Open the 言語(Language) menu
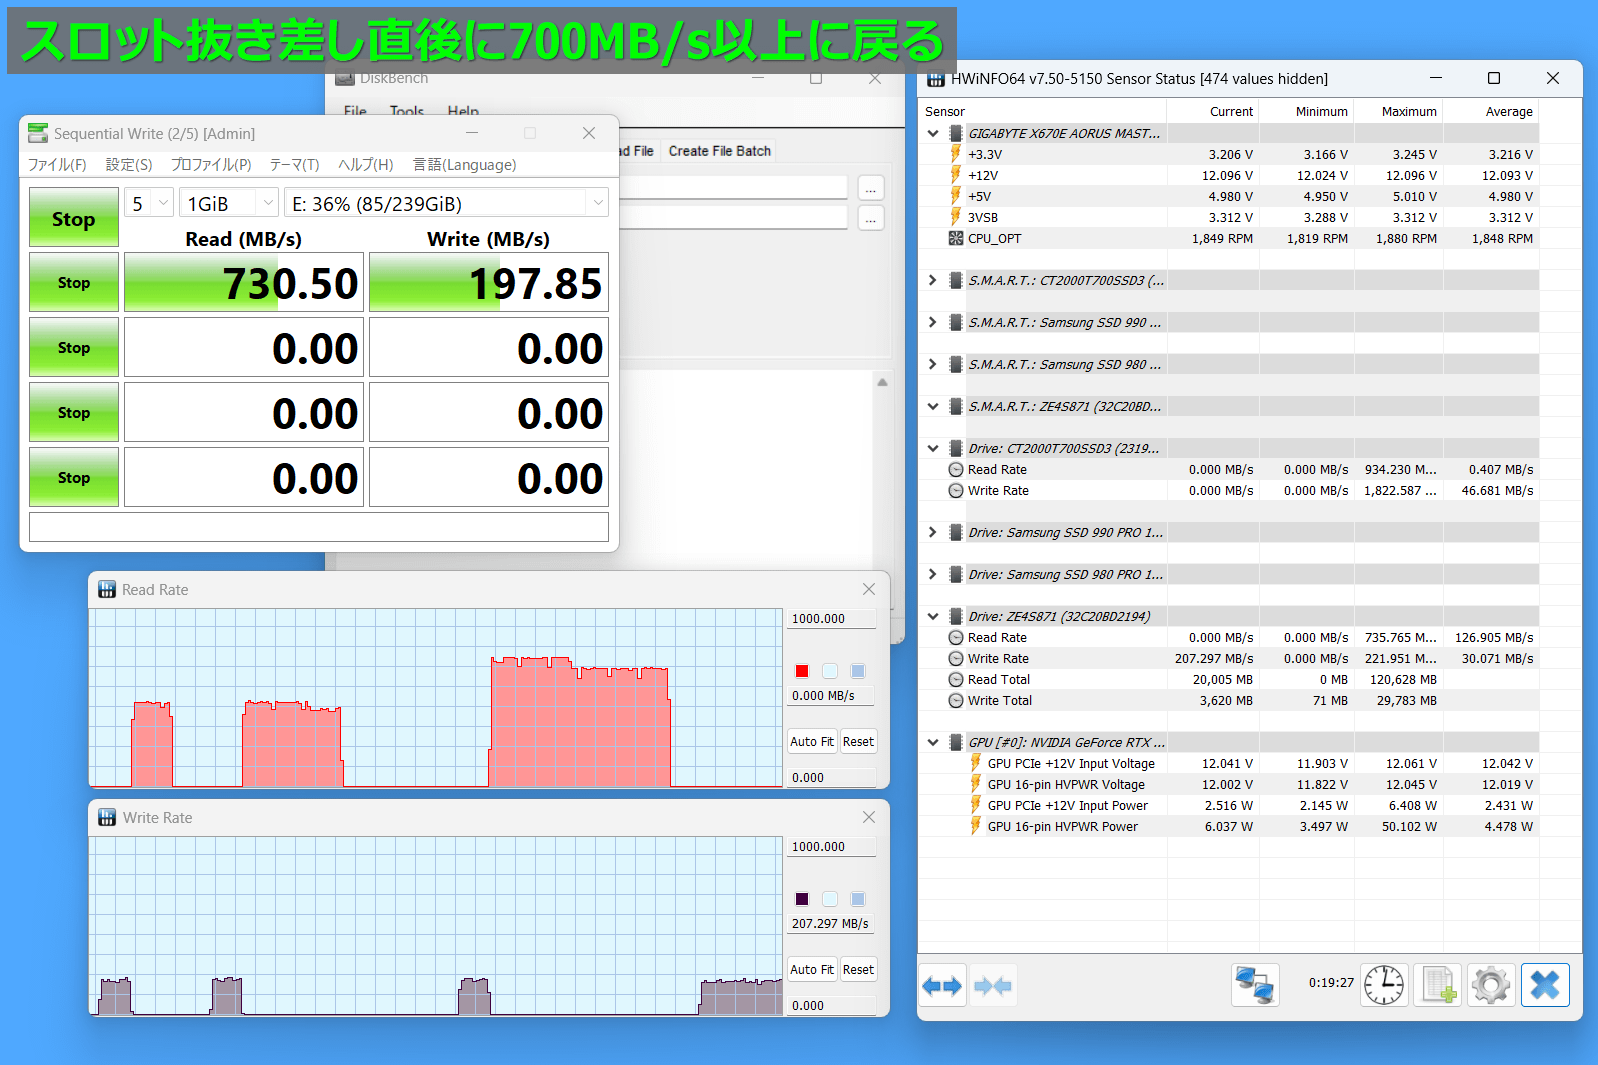The width and height of the screenshot is (1598, 1065). tap(464, 165)
